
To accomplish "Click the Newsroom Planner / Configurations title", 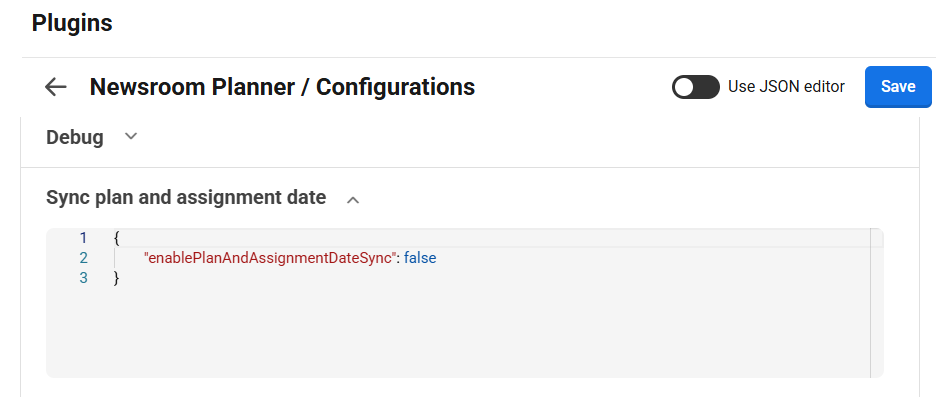I will [x=282, y=87].
